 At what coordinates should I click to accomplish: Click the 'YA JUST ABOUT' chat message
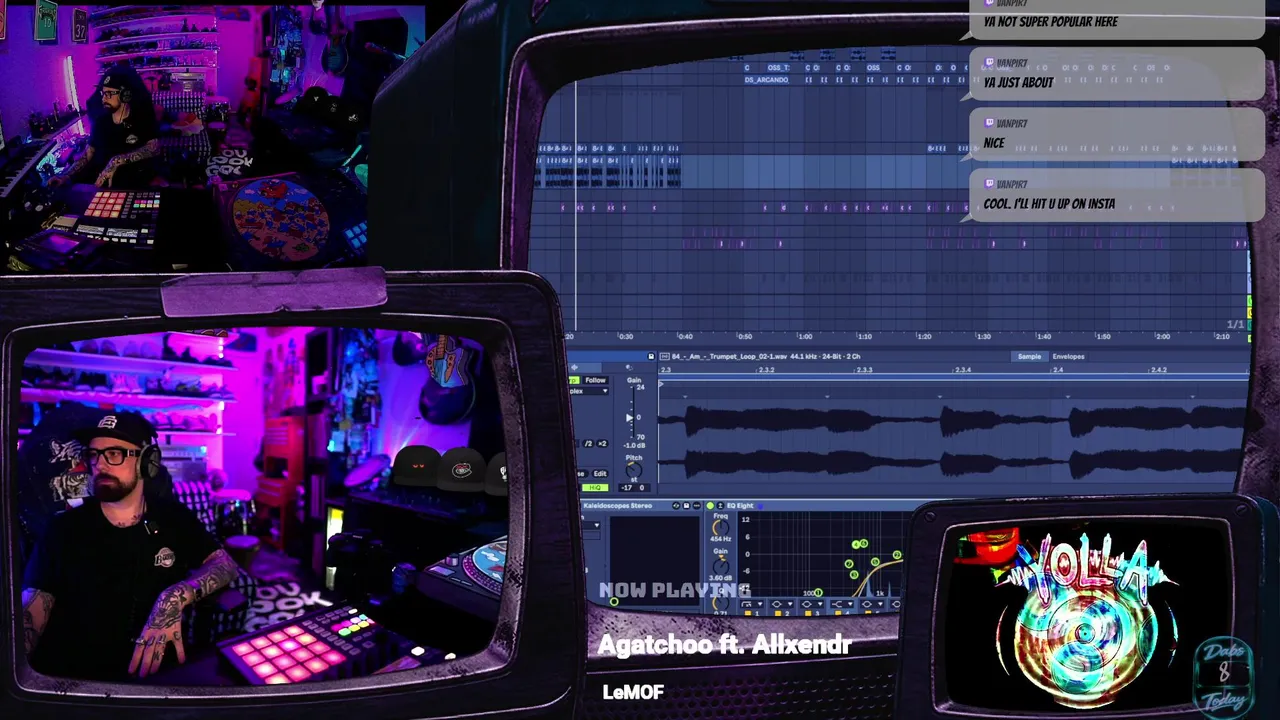click(x=1018, y=83)
